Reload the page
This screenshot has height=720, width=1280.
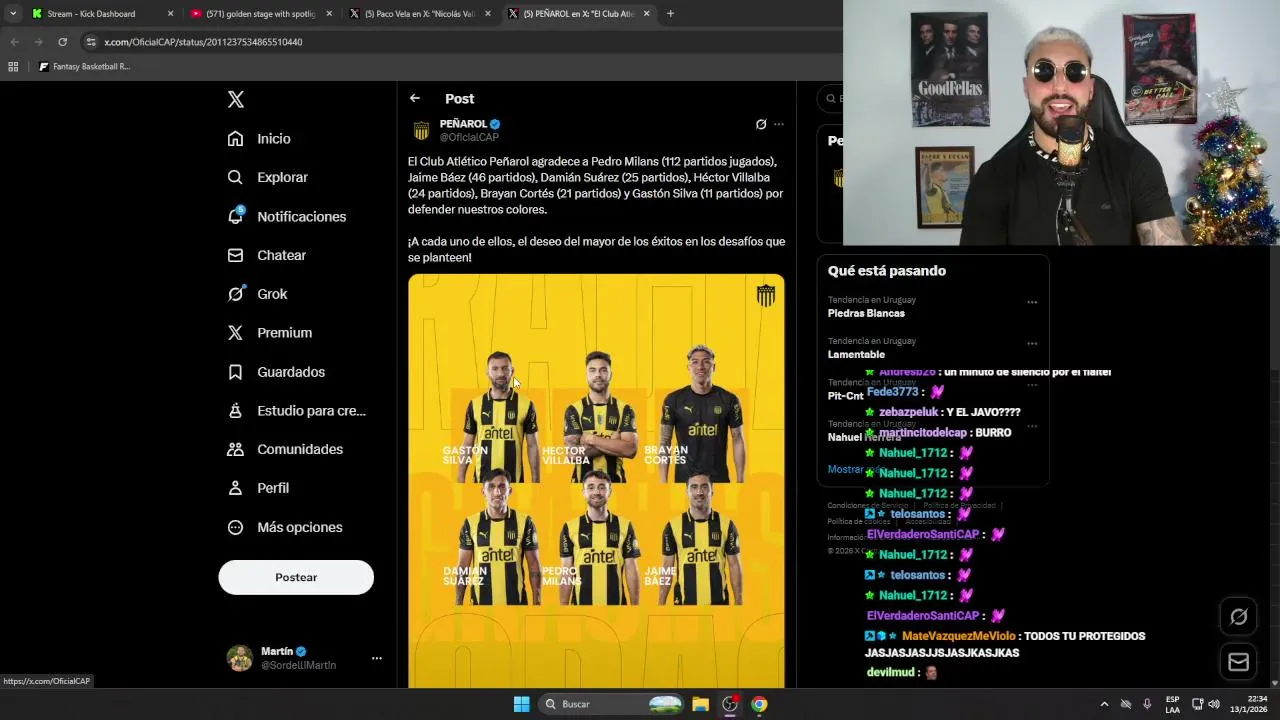(x=62, y=42)
